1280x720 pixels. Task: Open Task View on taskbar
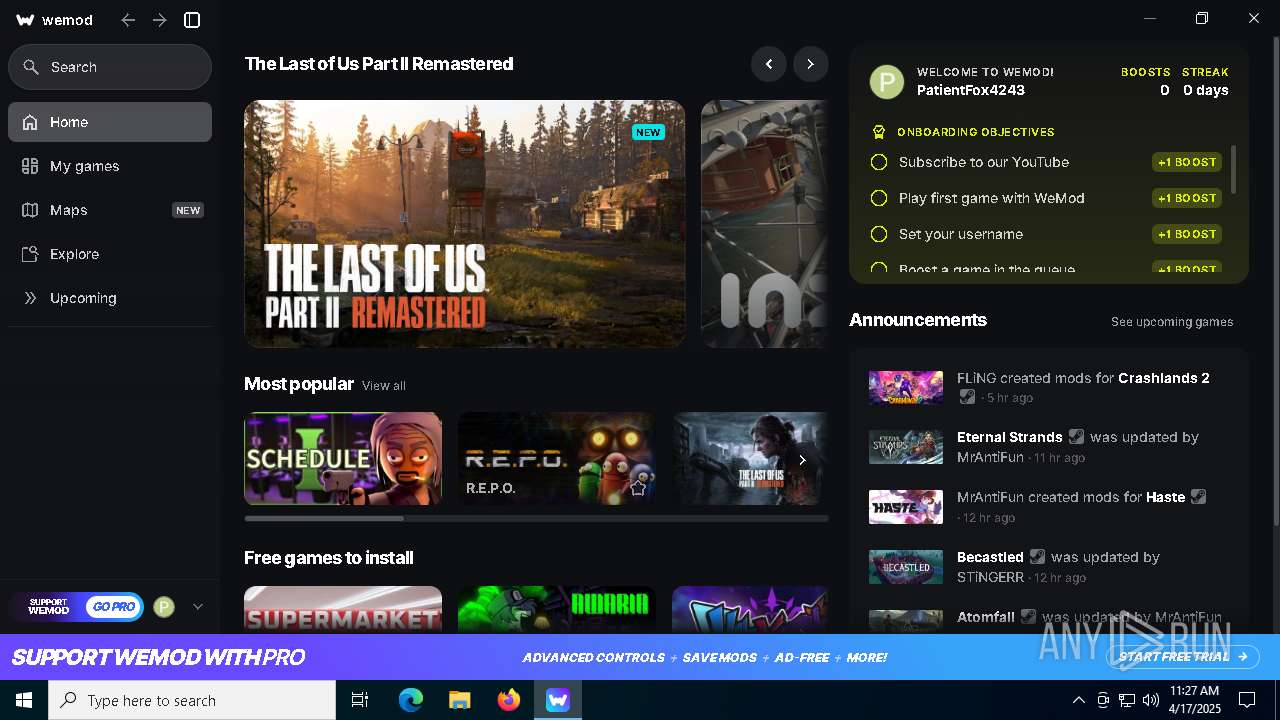(x=360, y=700)
